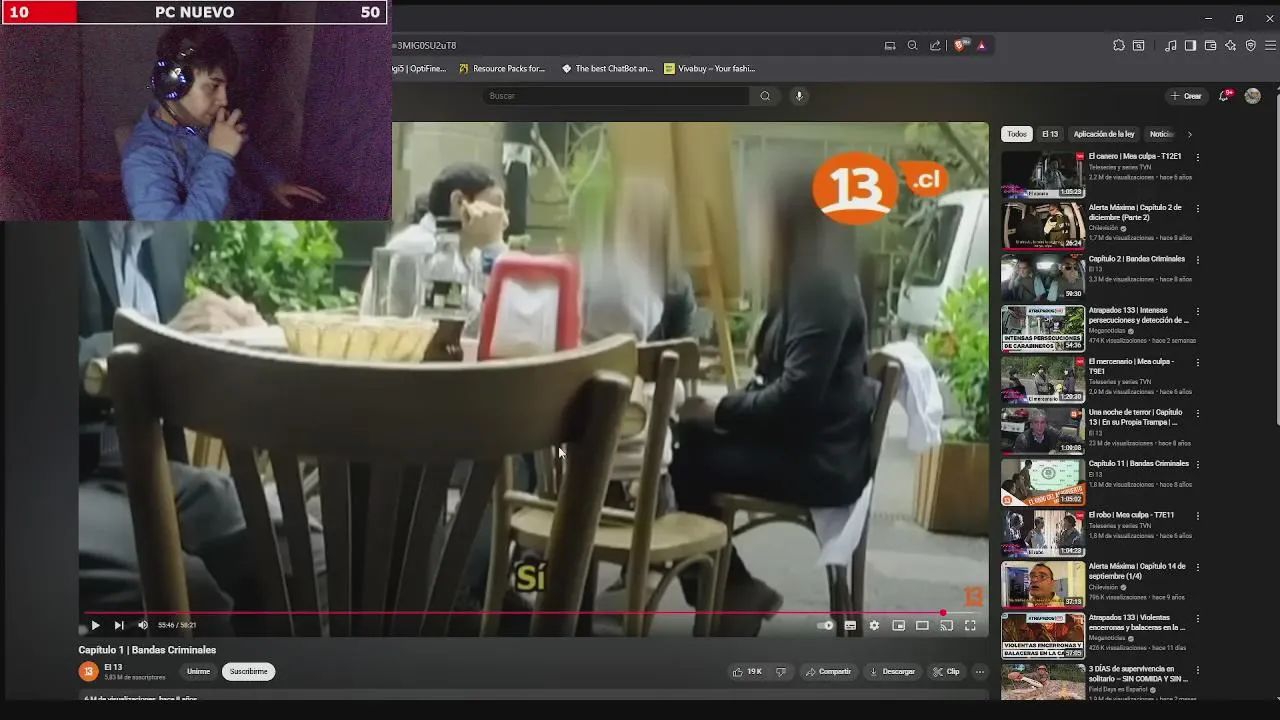
Task: Open the Brave VPN shield icon
Action: 1250,45
